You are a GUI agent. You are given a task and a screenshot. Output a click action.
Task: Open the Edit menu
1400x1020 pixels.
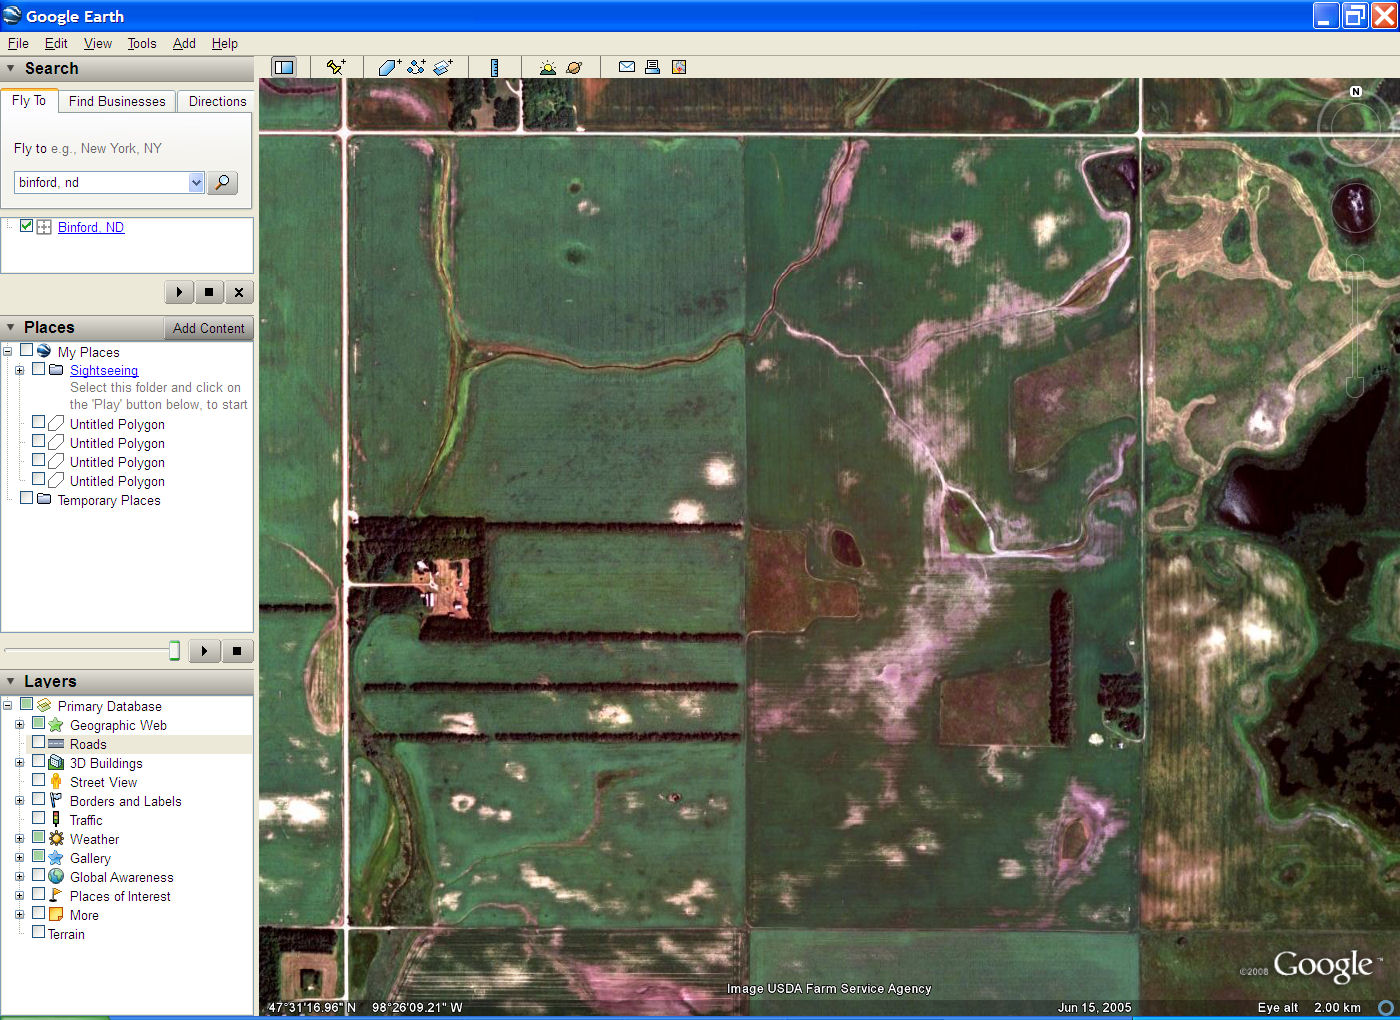(x=56, y=43)
